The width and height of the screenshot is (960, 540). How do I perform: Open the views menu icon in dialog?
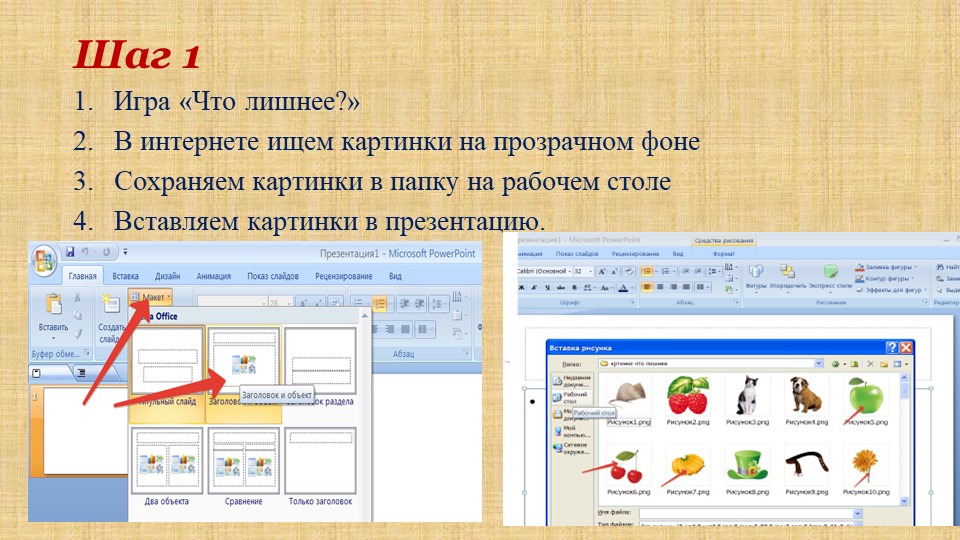pyautogui.click(x=898, y=364)
